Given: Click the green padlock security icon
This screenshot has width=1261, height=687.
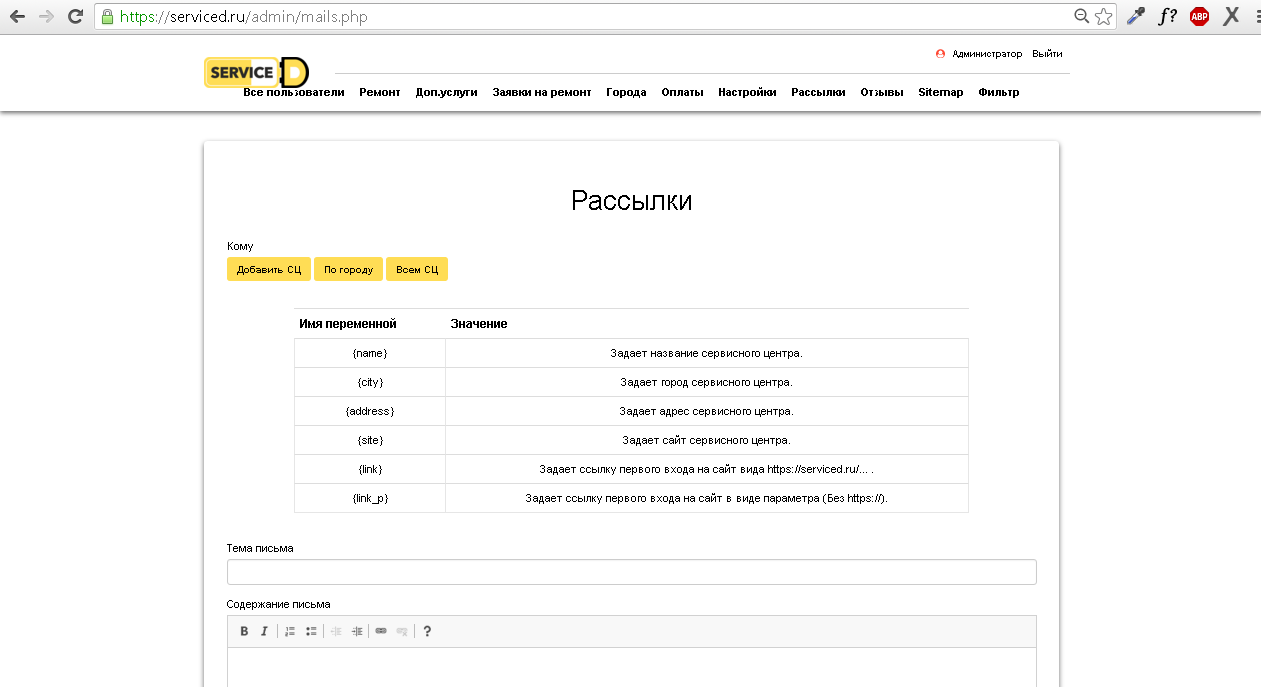Looking at the screenshot, I should [108, 16].
